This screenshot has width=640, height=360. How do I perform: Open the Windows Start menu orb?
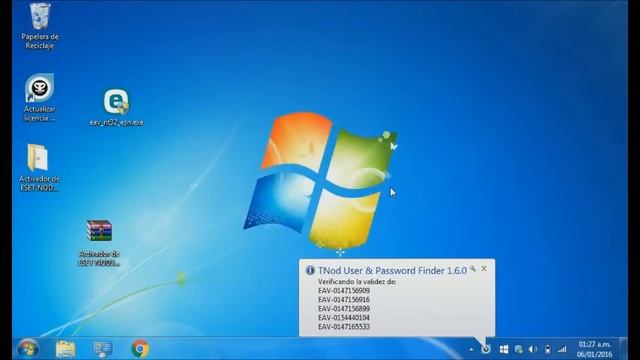28,349
